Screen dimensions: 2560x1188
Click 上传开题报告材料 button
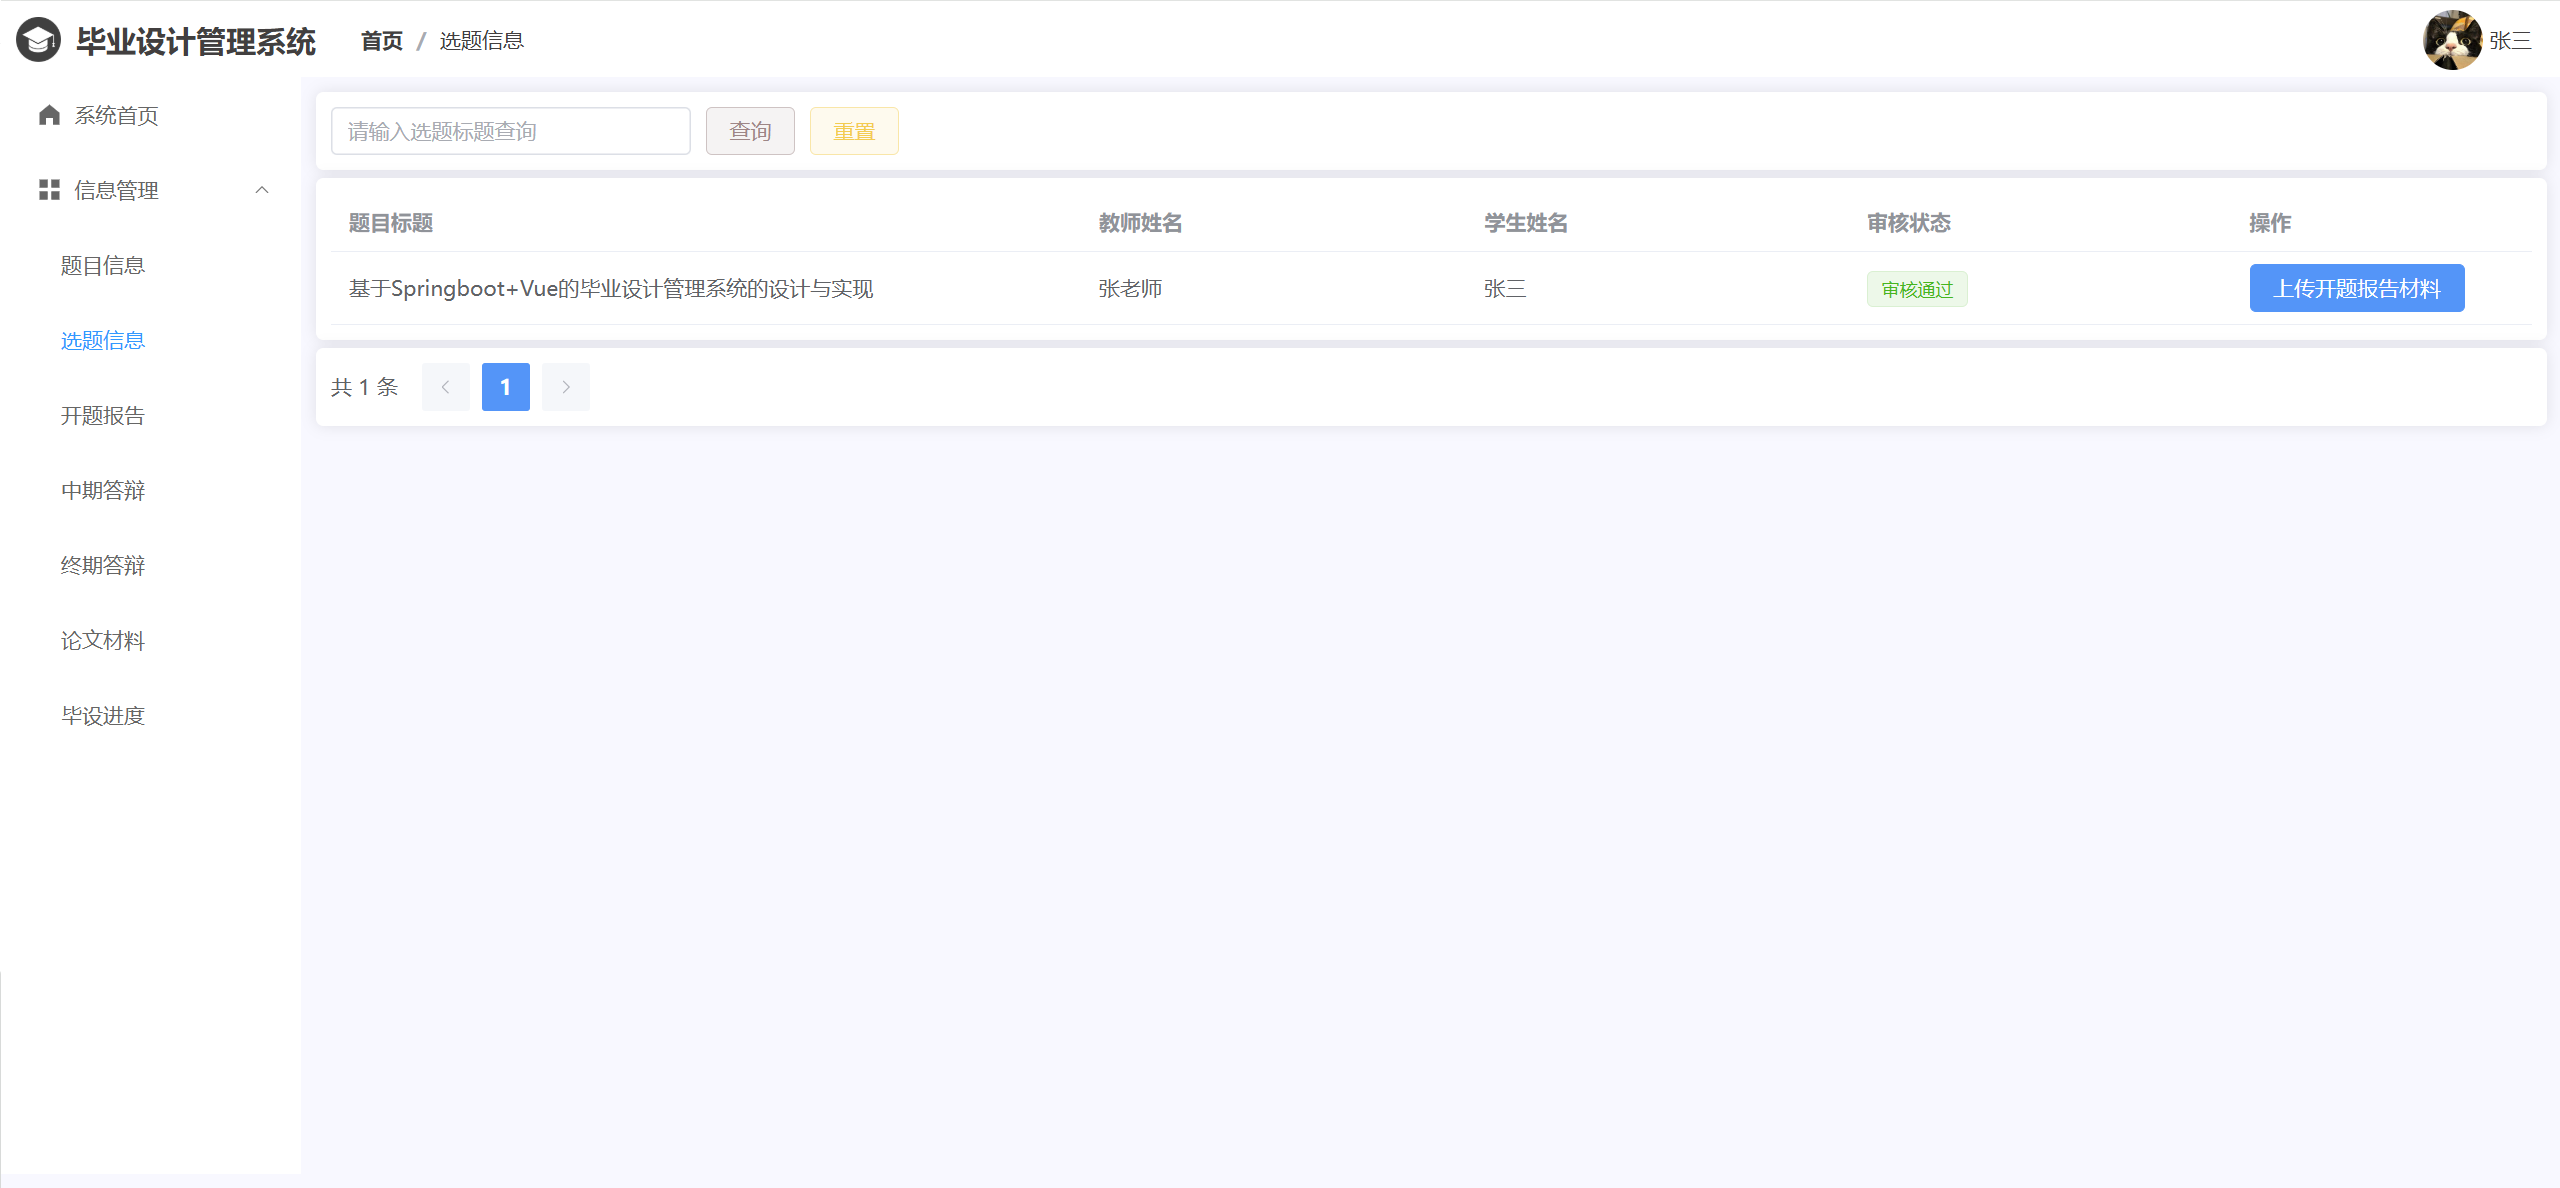click(2356, 288)
